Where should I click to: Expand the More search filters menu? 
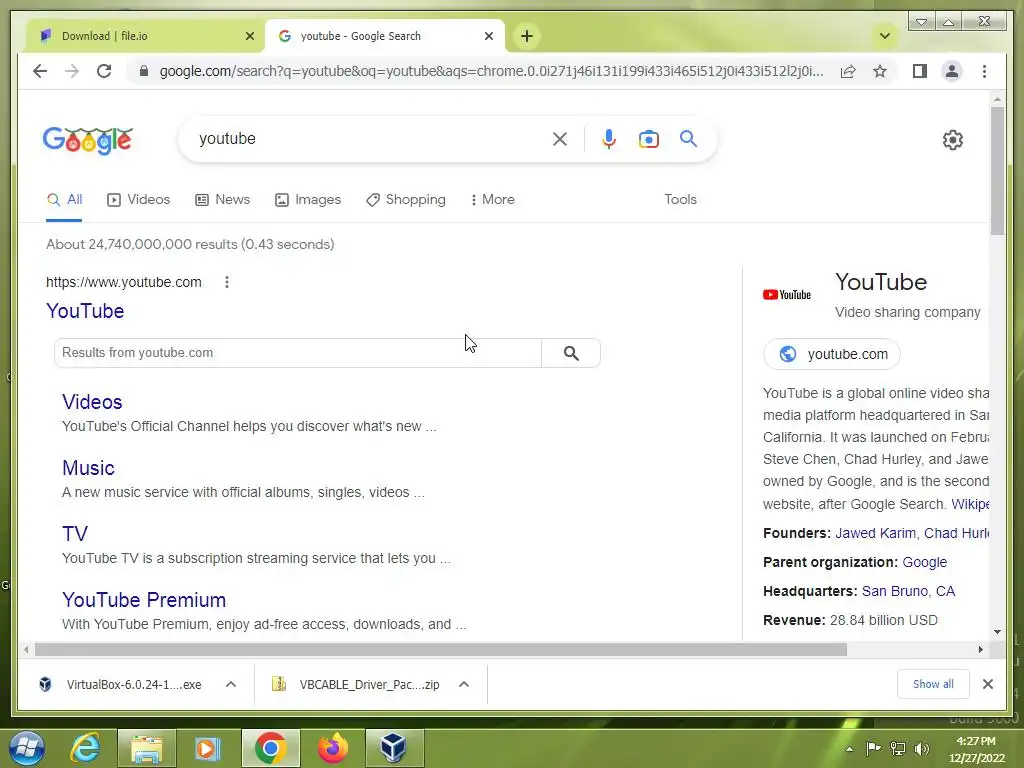tap(492, 199)
